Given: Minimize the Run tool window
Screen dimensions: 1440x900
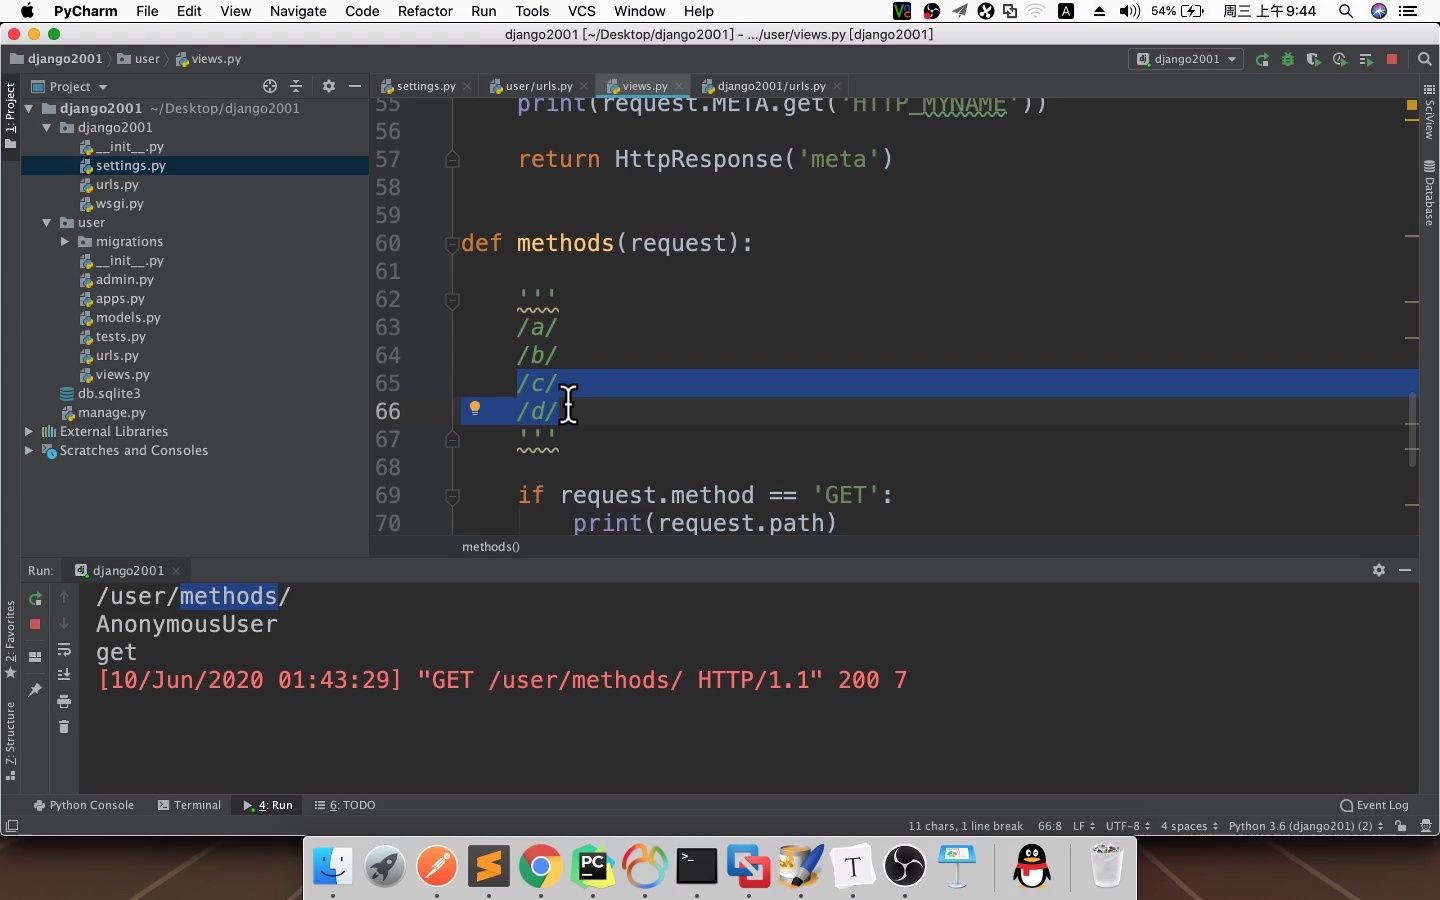Looking at the screenshot, I should pyautogui.click(x=1405, y=570).
